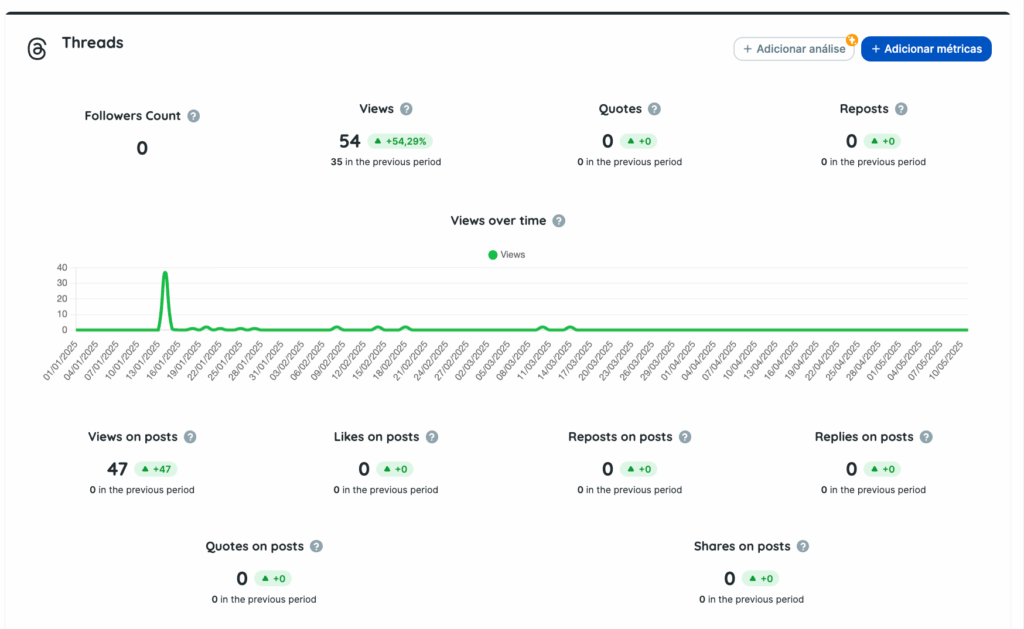
Task: Click the views peak on the chart line
Action: point(165,273)
